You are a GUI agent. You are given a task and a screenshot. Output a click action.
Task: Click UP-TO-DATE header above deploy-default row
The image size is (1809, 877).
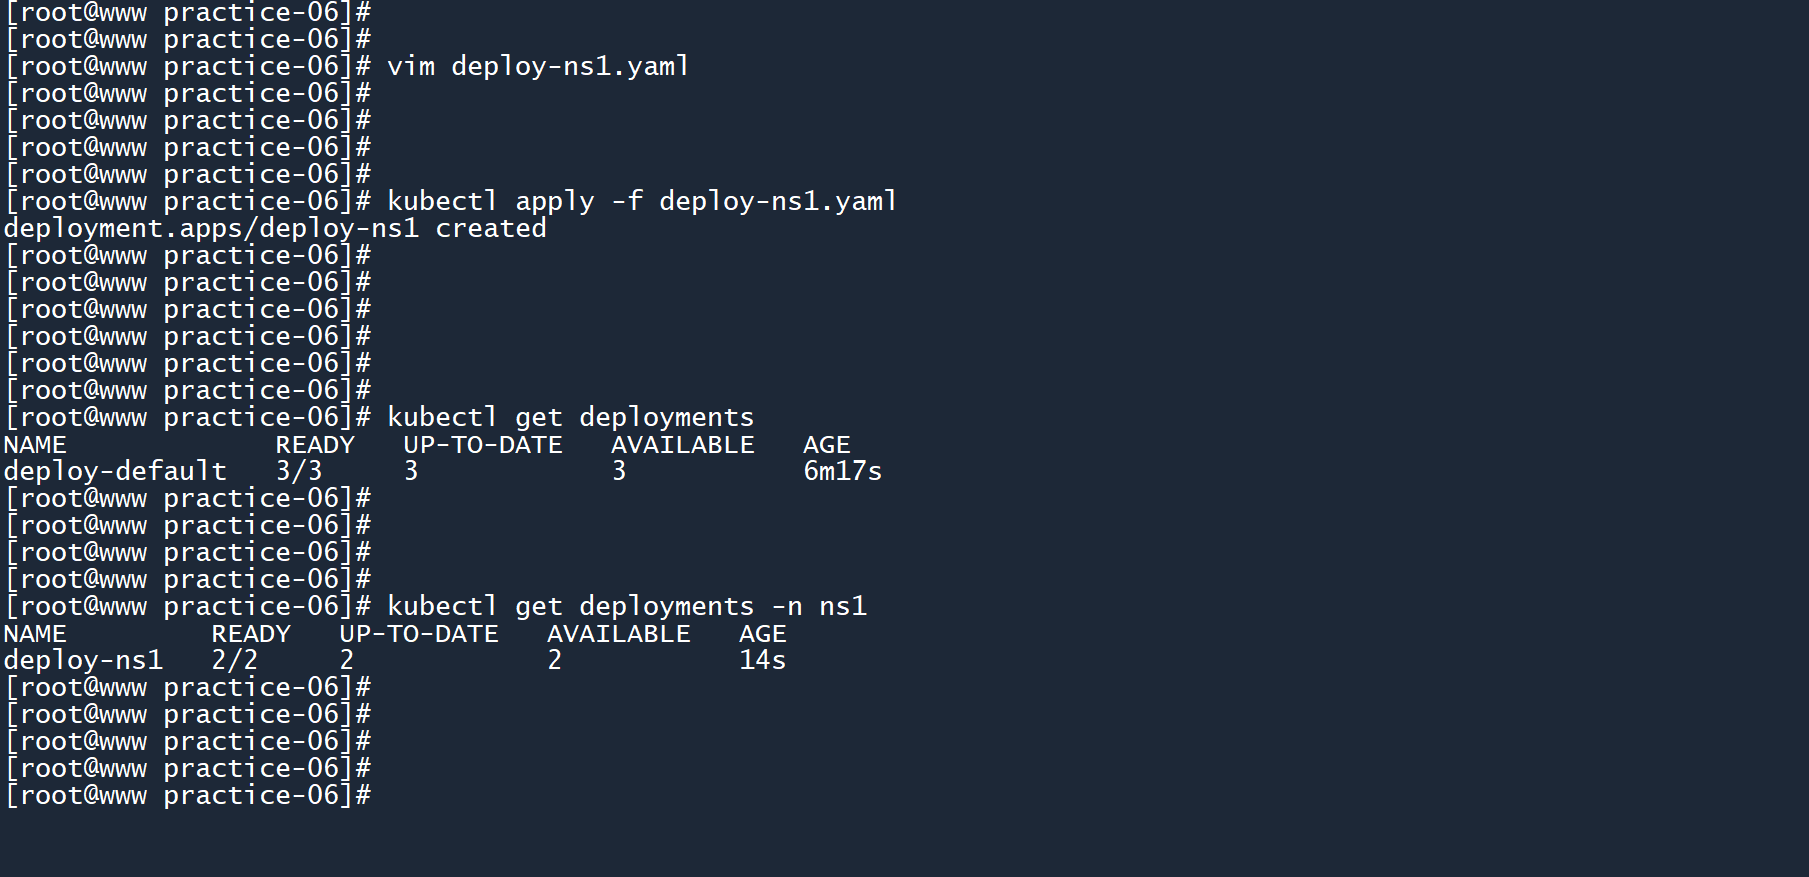click(x=483, y=445)
